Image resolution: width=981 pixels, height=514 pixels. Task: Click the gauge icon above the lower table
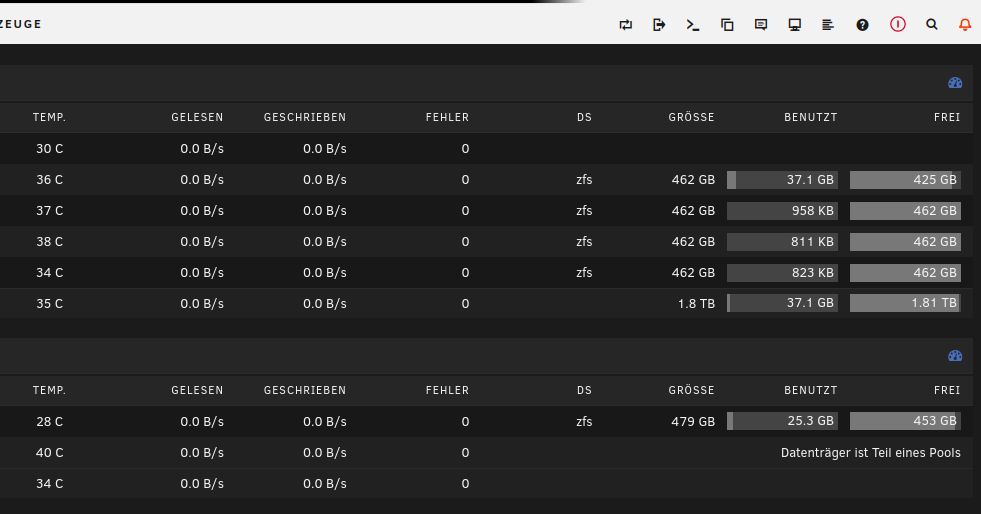pos(954,356)
